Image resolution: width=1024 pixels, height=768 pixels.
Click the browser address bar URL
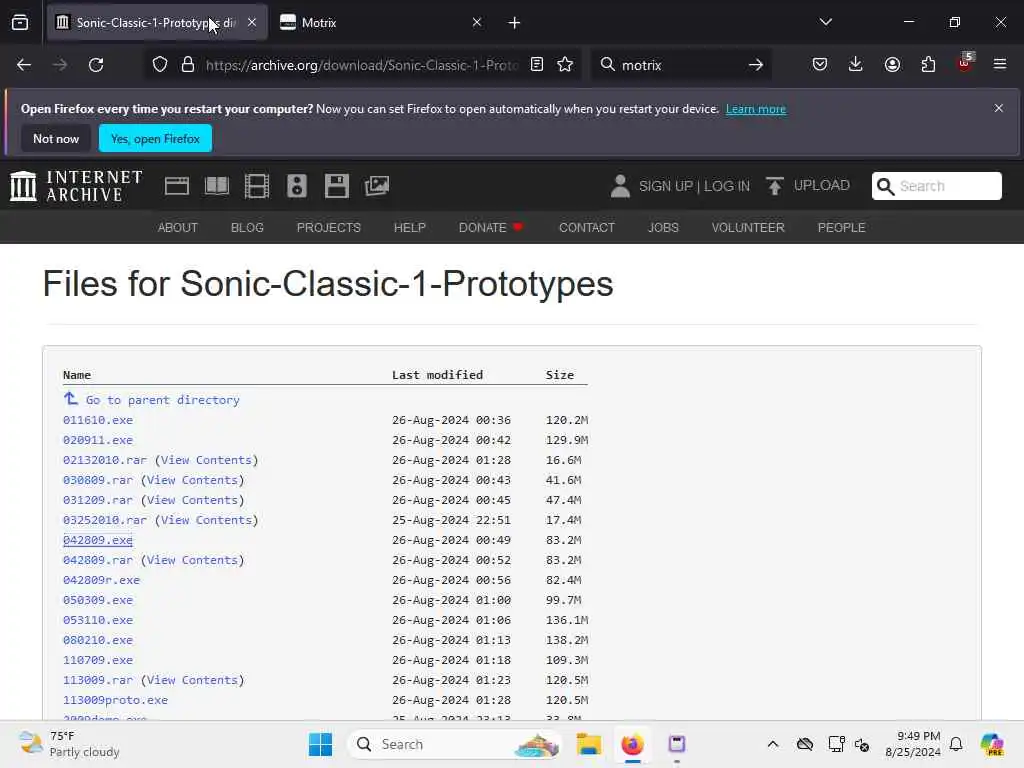[362, 65]
